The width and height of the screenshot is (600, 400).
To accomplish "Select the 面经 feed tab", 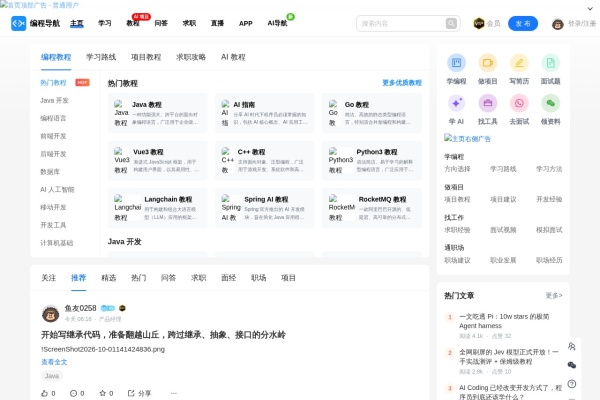I will (228, 278).
